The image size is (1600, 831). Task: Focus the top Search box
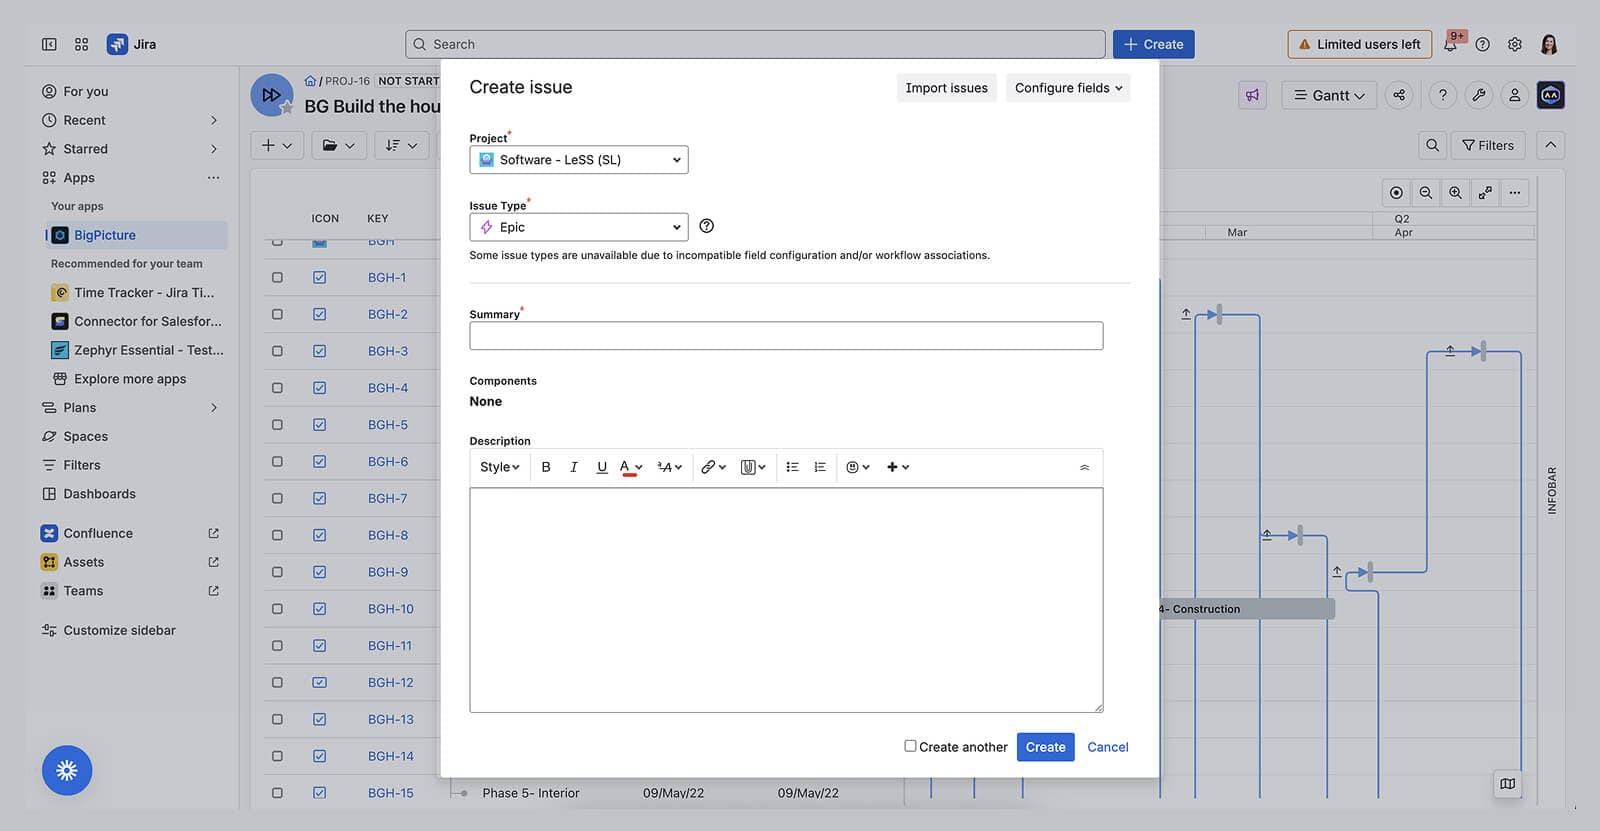tap(755, 44)
